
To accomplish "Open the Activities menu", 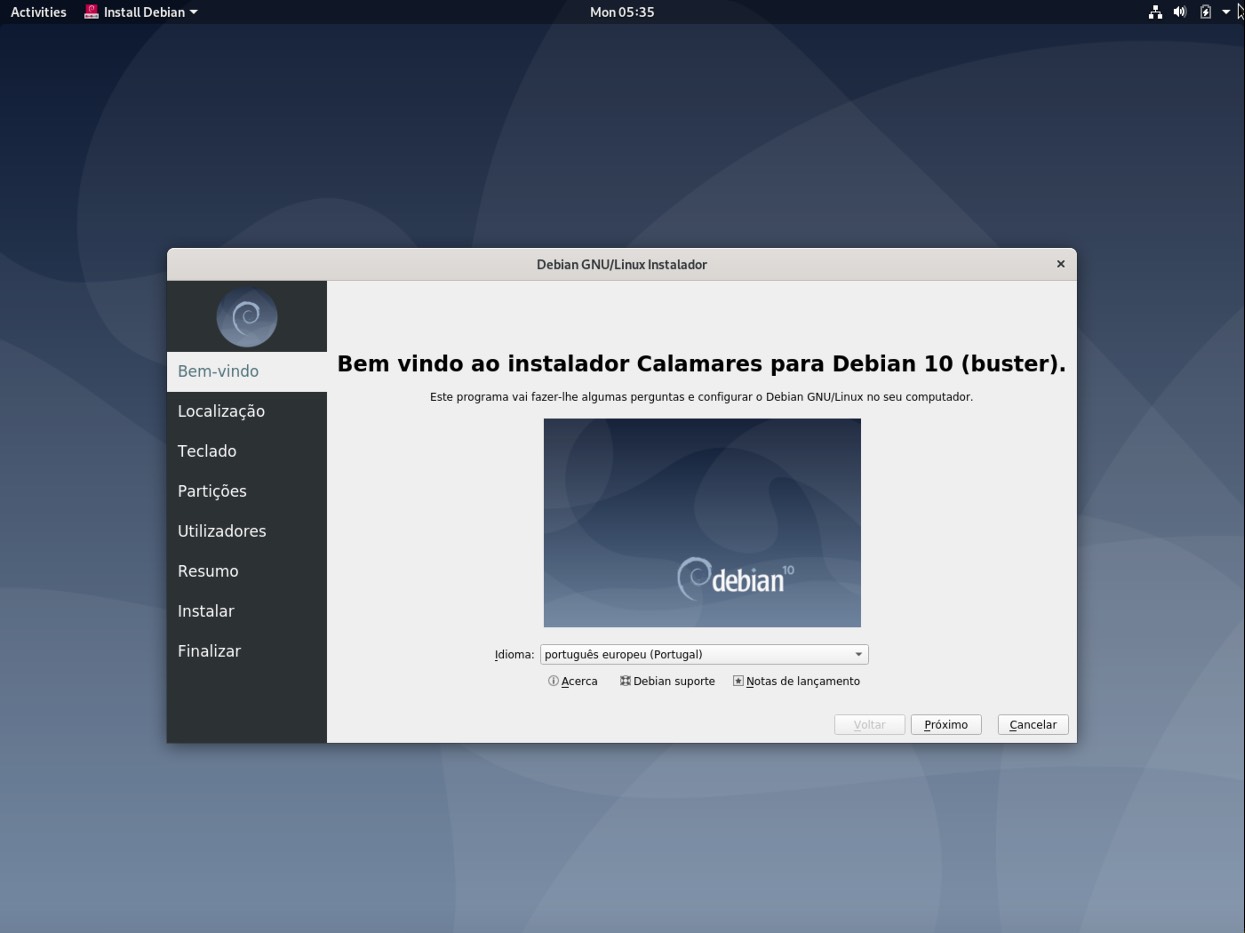I will pos(37,12).
